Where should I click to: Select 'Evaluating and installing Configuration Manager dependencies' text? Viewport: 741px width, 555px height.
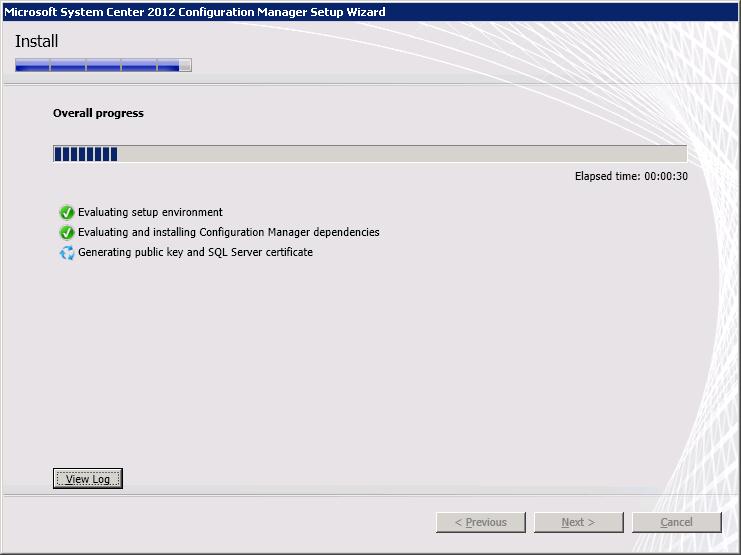[x=228, y=232]
